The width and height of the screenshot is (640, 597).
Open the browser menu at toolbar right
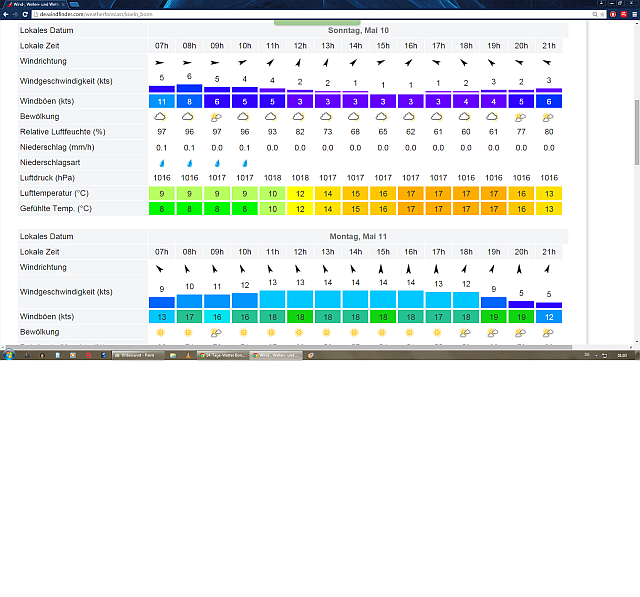[x=632, y=15]
